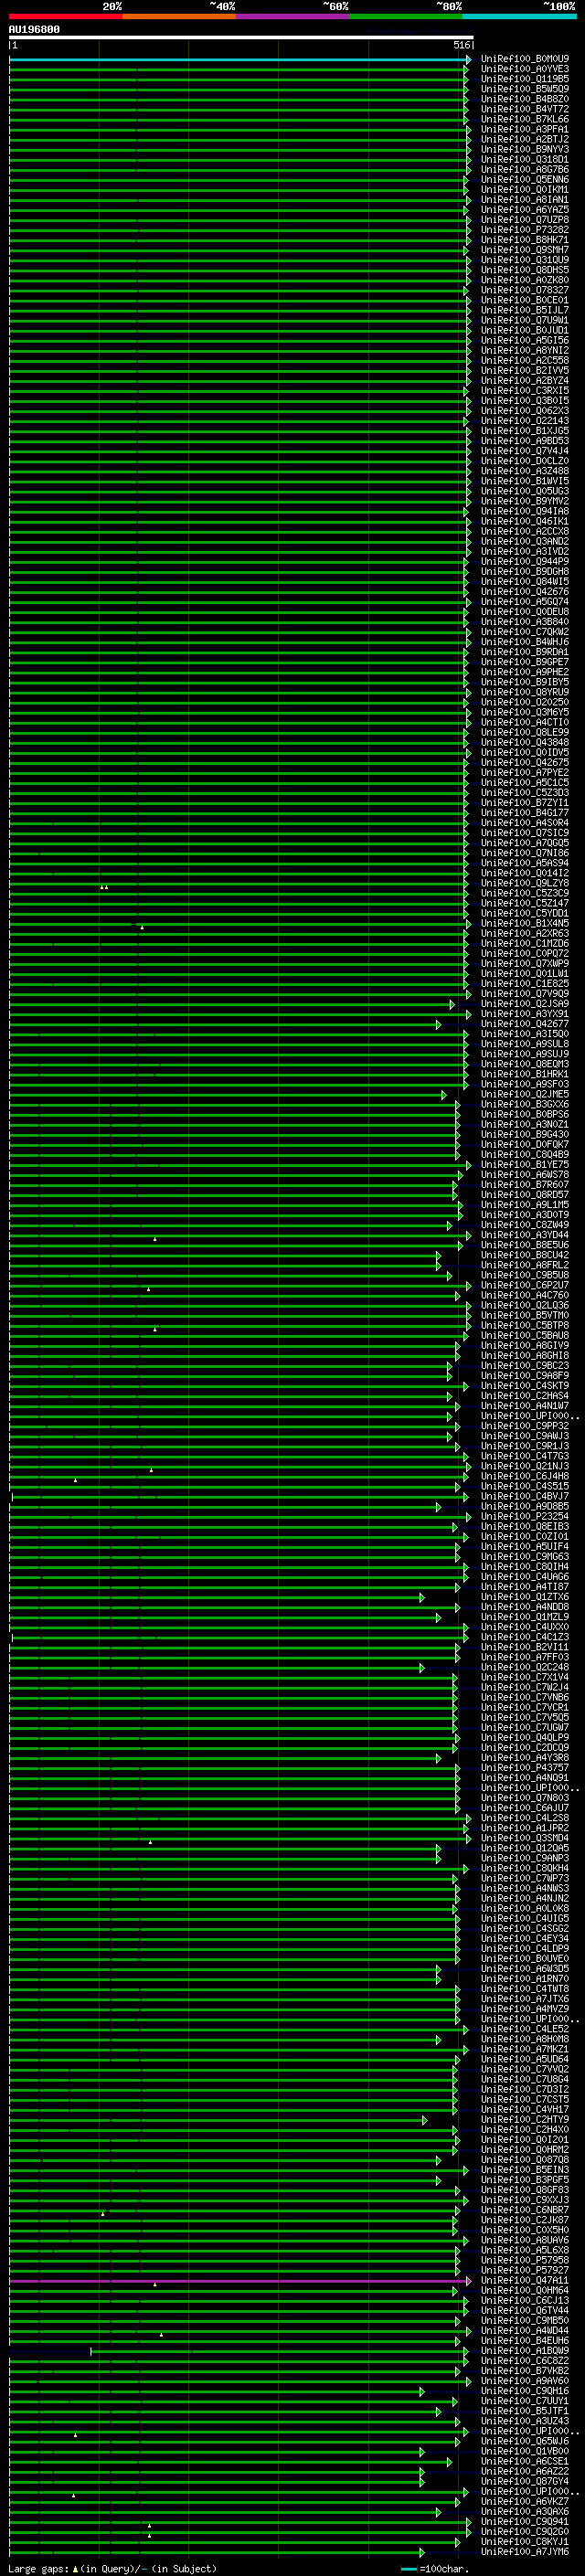This screenshot has height=2576, width=585.
Task: Open hit UniRef100_A2BYZ4
Action: [x=525, y=380]
